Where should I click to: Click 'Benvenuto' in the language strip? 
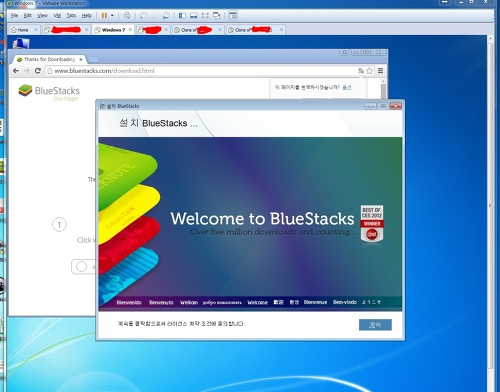pos(161,302)
